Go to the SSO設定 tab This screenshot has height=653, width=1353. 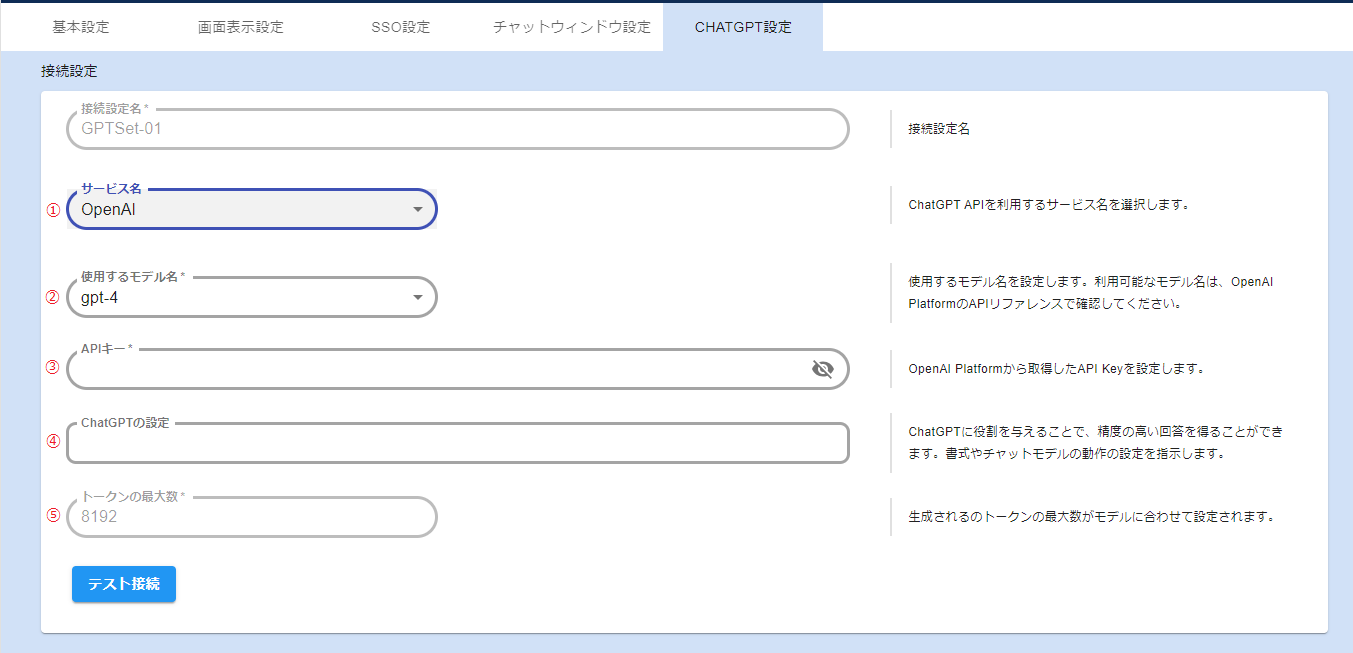coord(400,27)
